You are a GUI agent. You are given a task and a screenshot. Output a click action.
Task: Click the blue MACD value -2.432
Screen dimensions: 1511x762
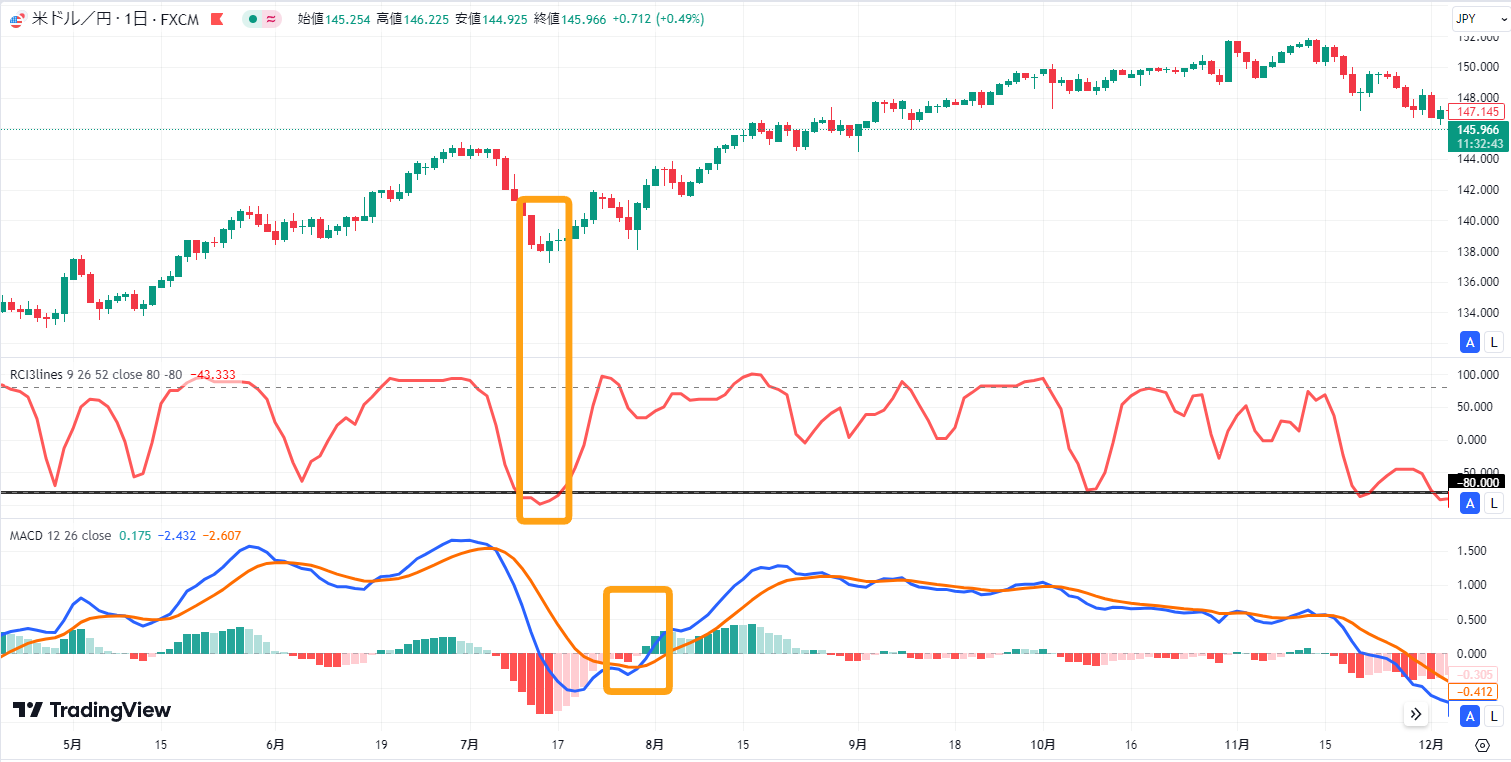176,536
